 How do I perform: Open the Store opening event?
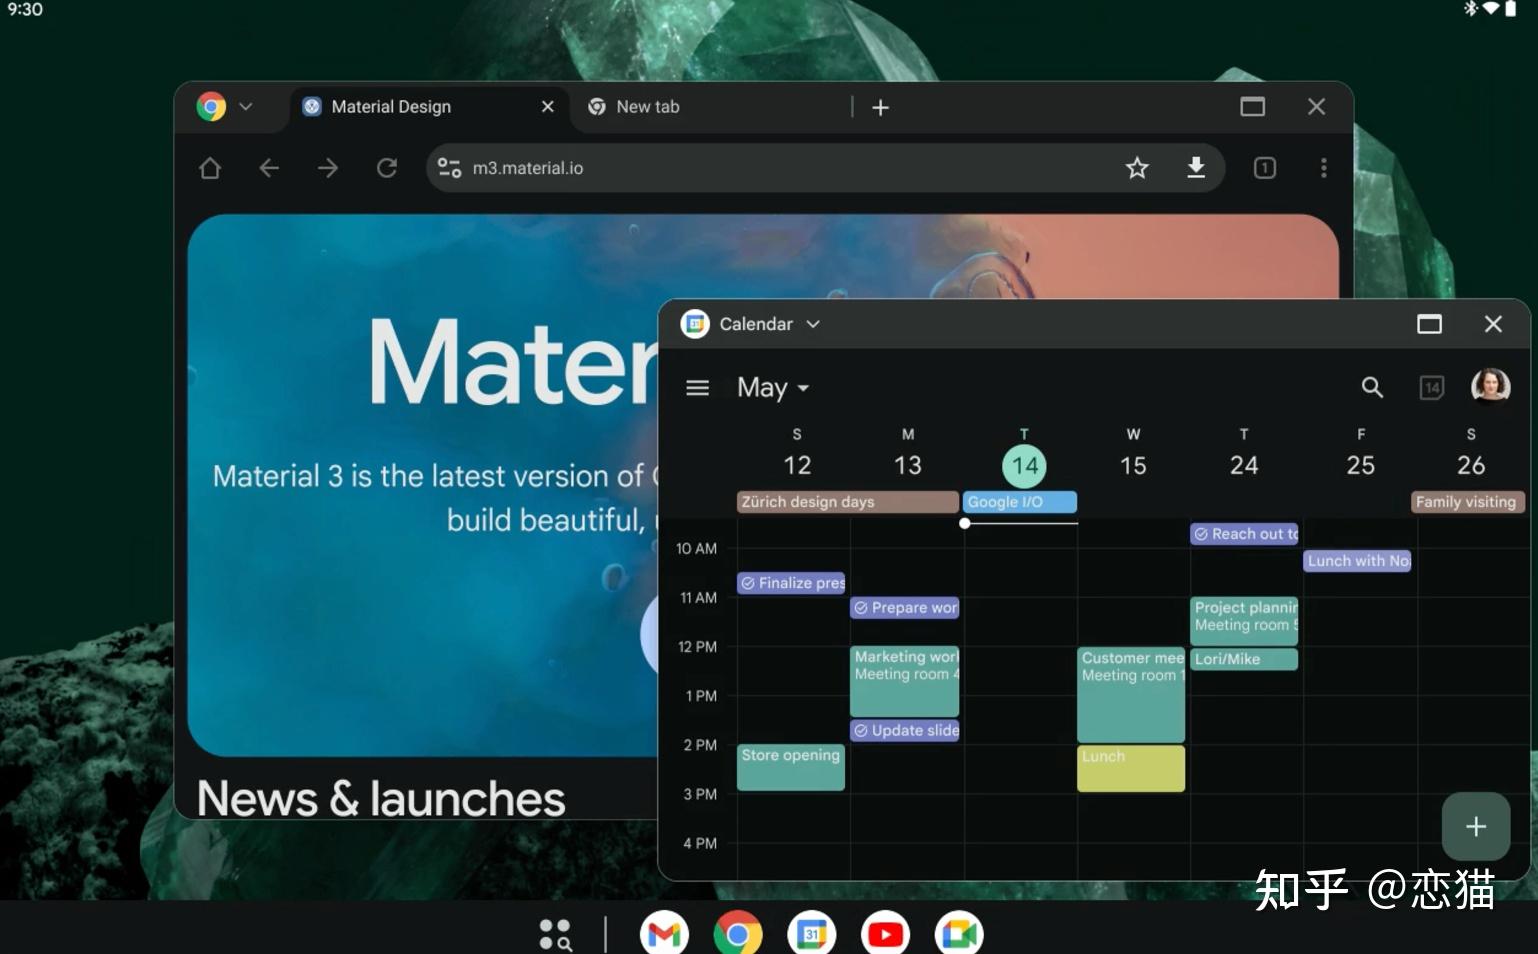[x=791, y=767]
